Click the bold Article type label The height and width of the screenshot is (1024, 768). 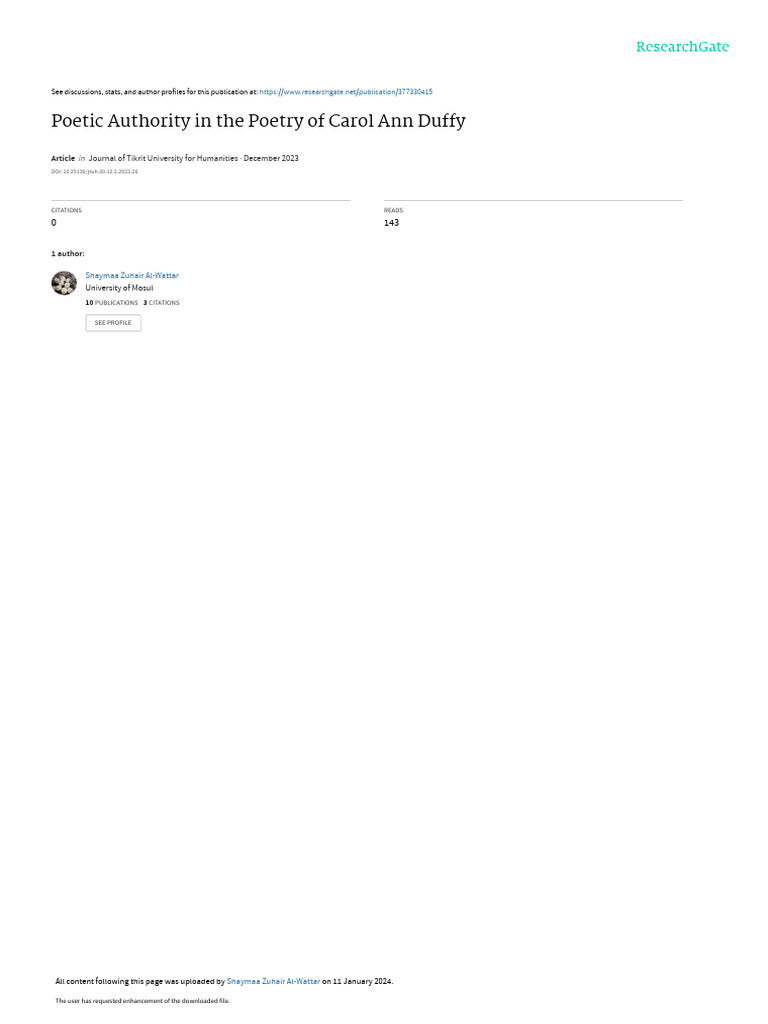pyautogui.click(x=63, y=158)
